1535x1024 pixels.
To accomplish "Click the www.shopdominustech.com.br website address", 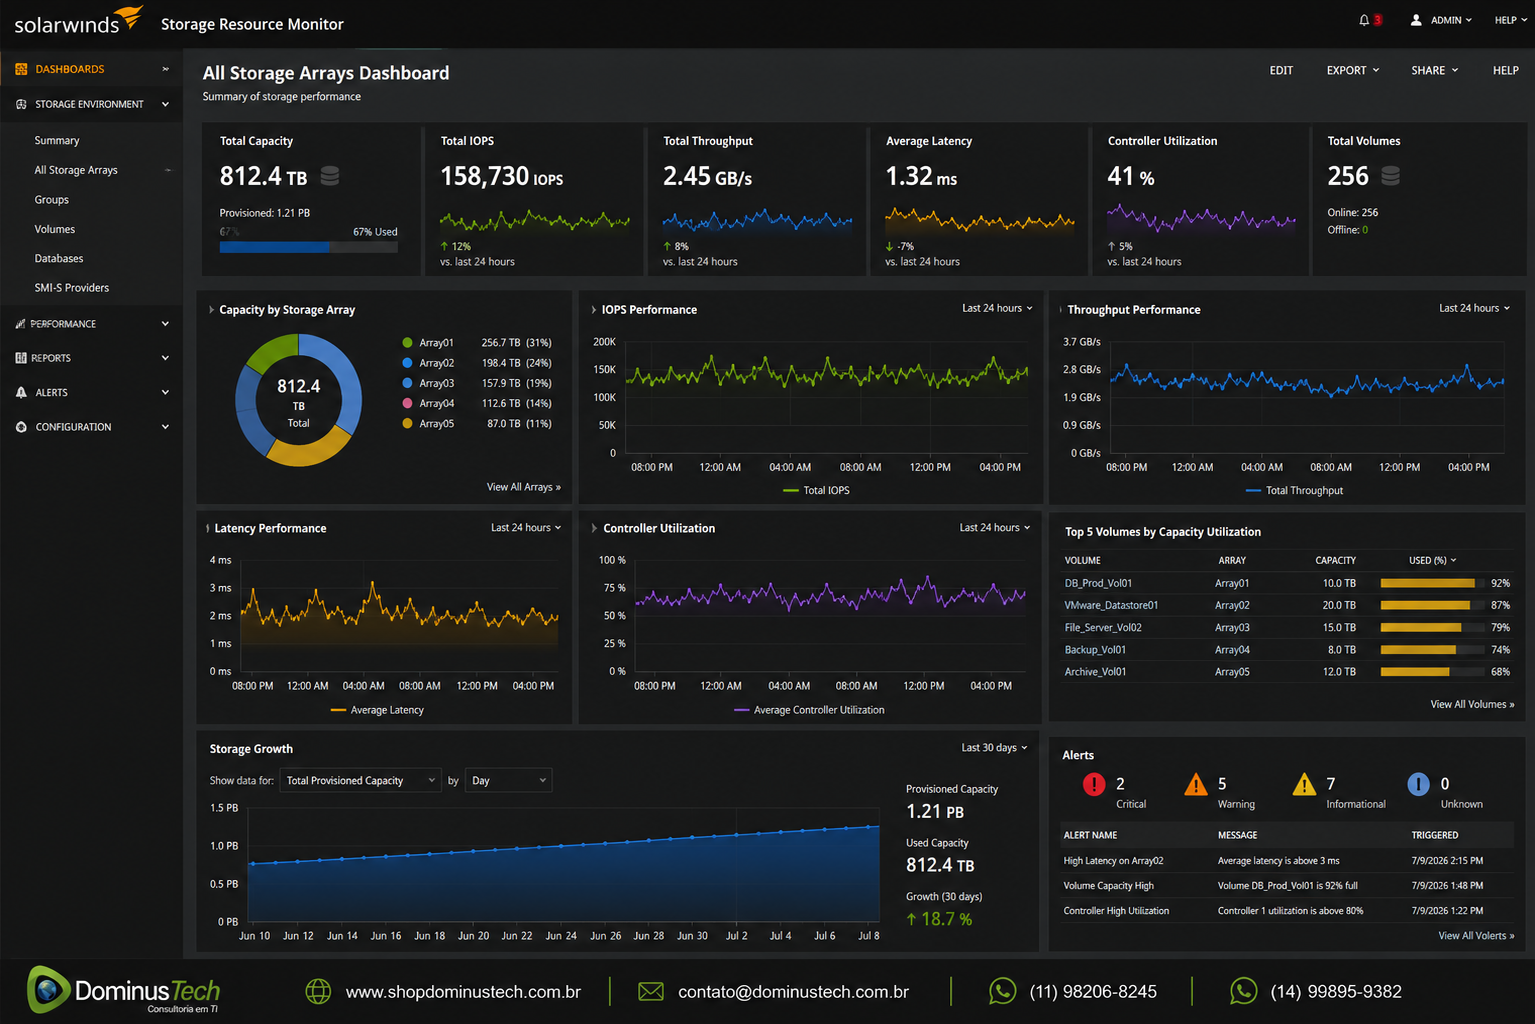I will point(463,992).
